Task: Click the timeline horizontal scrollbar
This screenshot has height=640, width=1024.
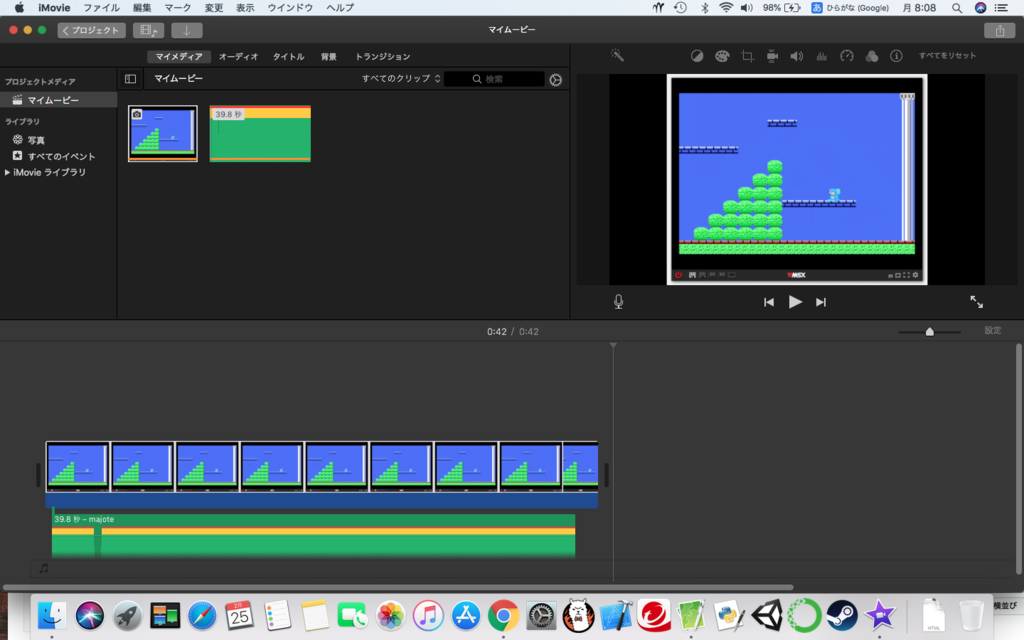Action: pos(398,587)
